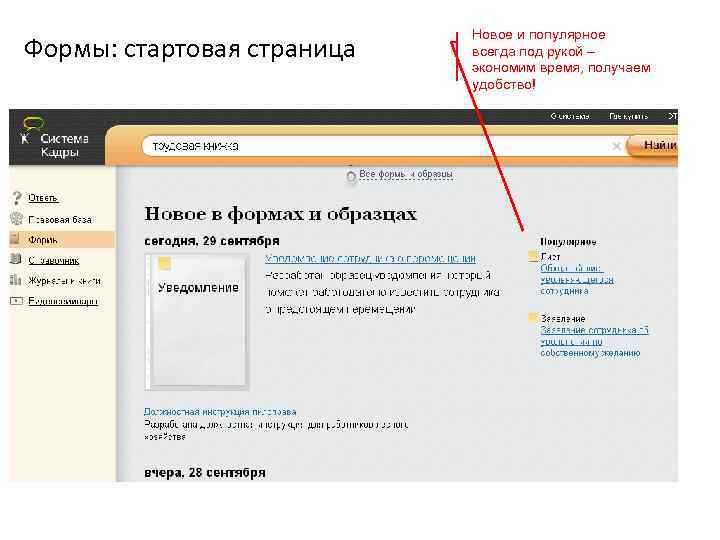Click the magnifier icon near Все формы и образцы

351,177
